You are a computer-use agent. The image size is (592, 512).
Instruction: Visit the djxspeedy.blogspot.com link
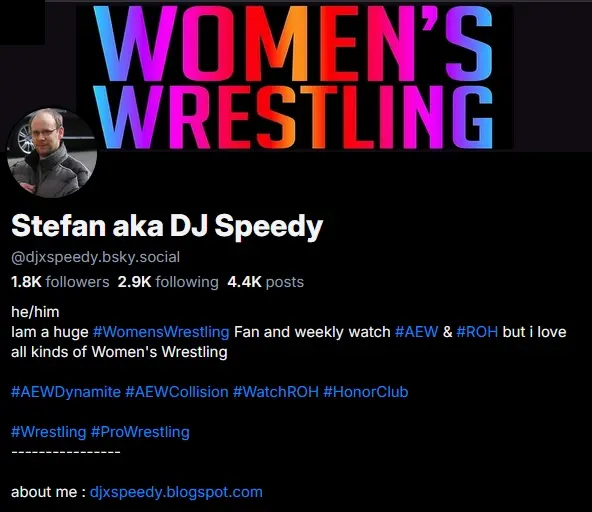[176, 492]
